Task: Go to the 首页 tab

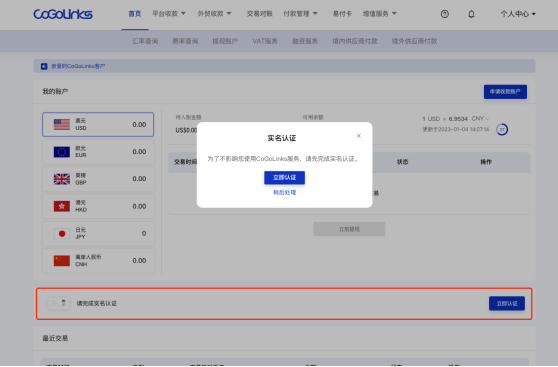Action: (x=135, y=14)
